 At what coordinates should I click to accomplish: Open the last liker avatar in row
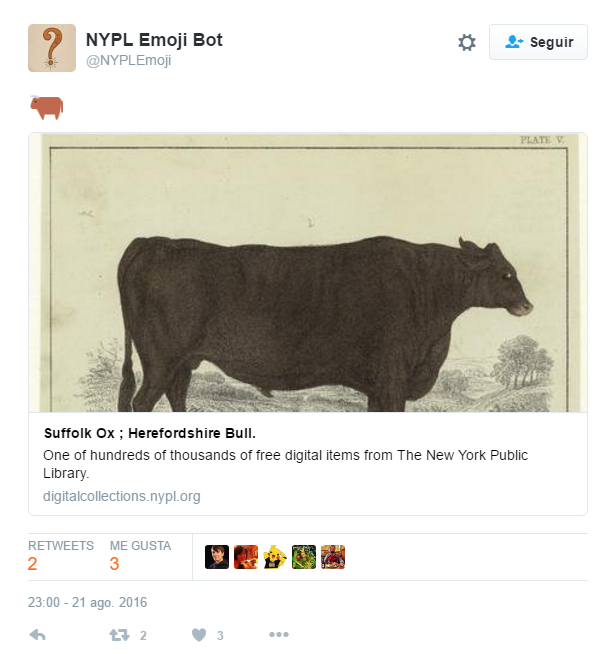click(x=333, y=557)
